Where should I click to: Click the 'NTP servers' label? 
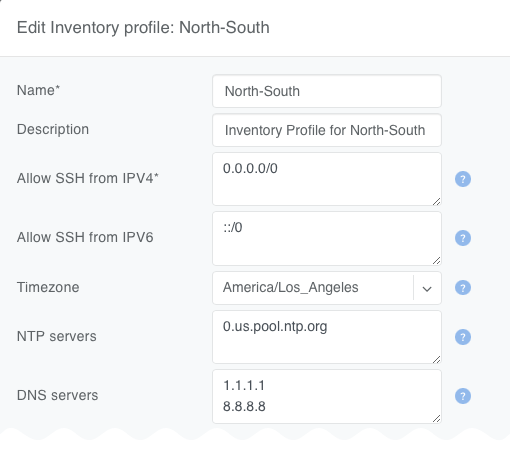[x=56, y=336]
